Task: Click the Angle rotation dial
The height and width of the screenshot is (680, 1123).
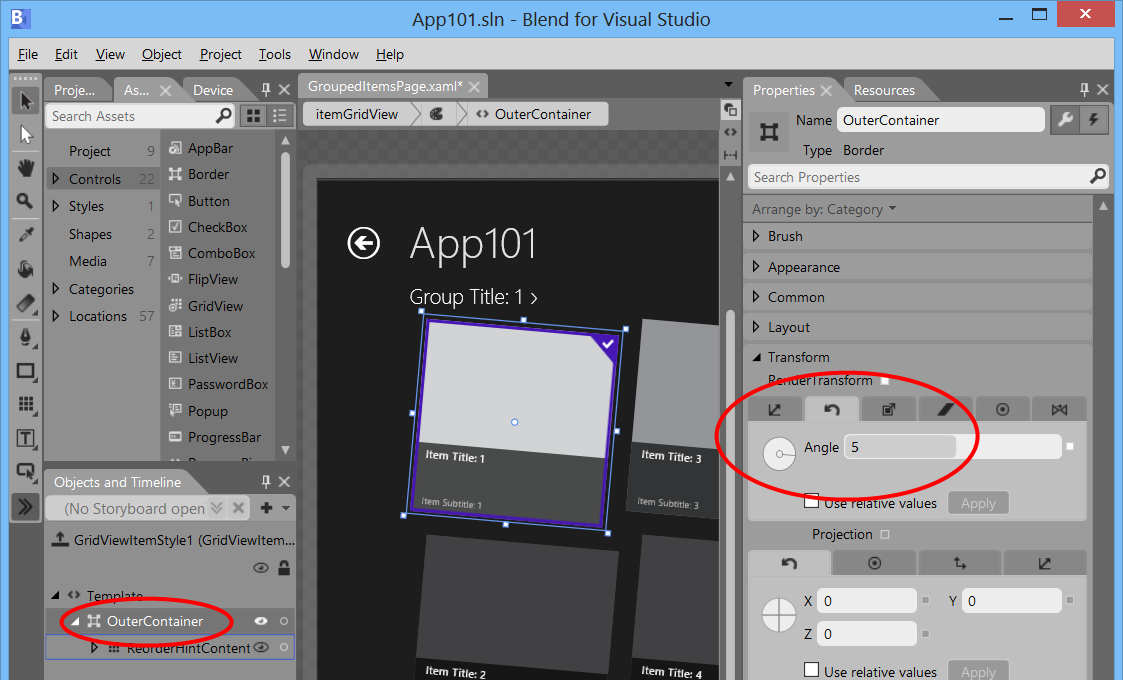Action: [x=779, y=453]
